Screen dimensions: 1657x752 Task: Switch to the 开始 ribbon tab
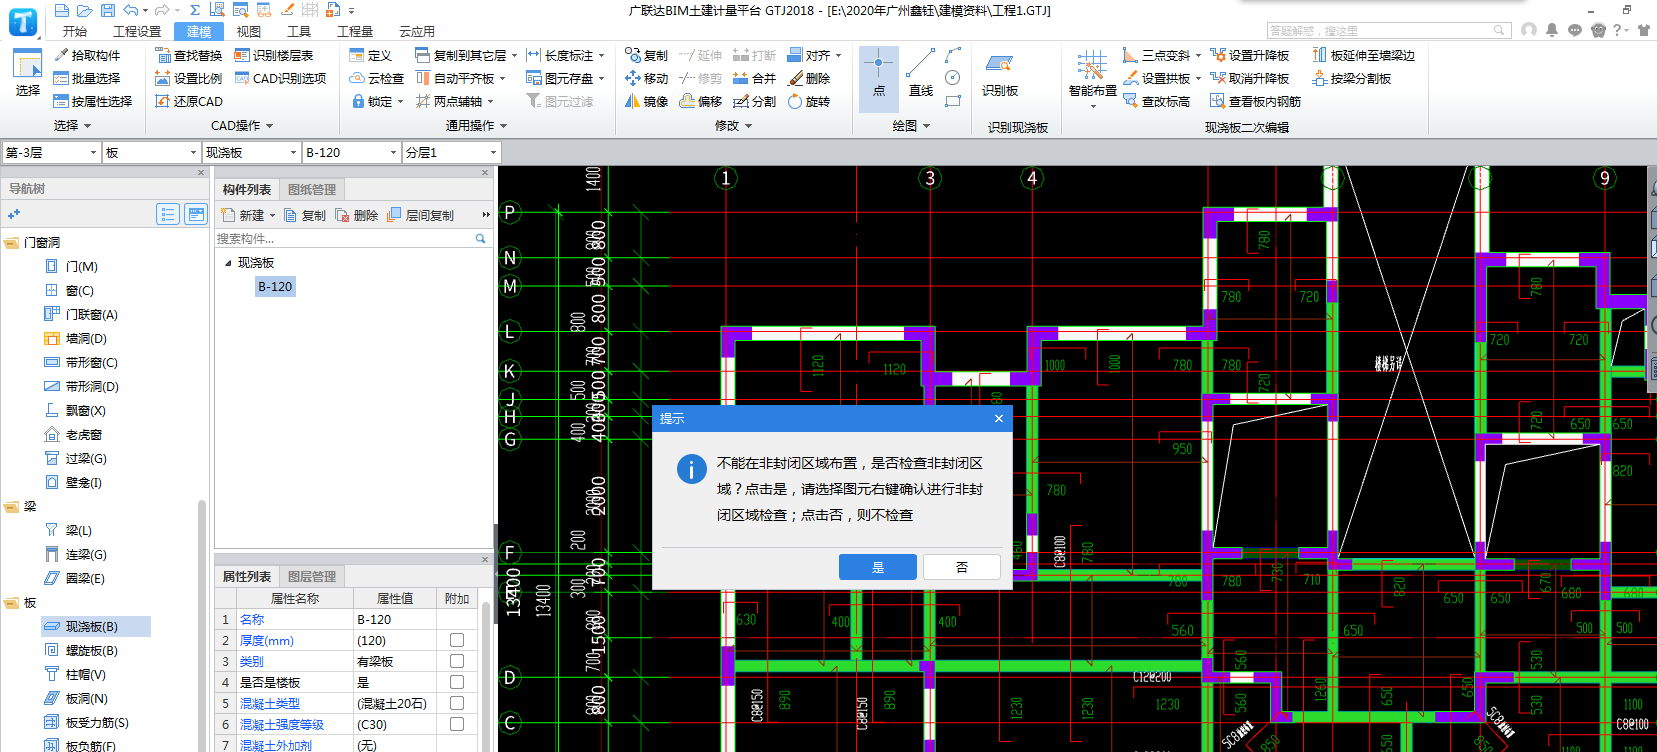tap(74, 31)
